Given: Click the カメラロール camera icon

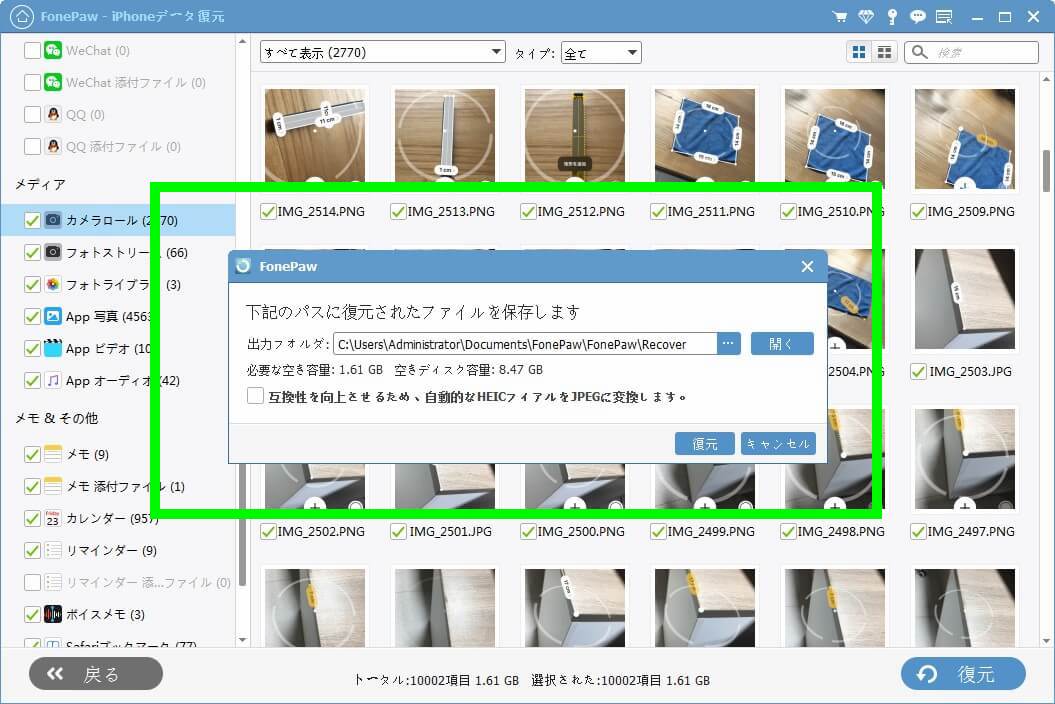Looking at the screenshot, I should (x=53, y=220).
